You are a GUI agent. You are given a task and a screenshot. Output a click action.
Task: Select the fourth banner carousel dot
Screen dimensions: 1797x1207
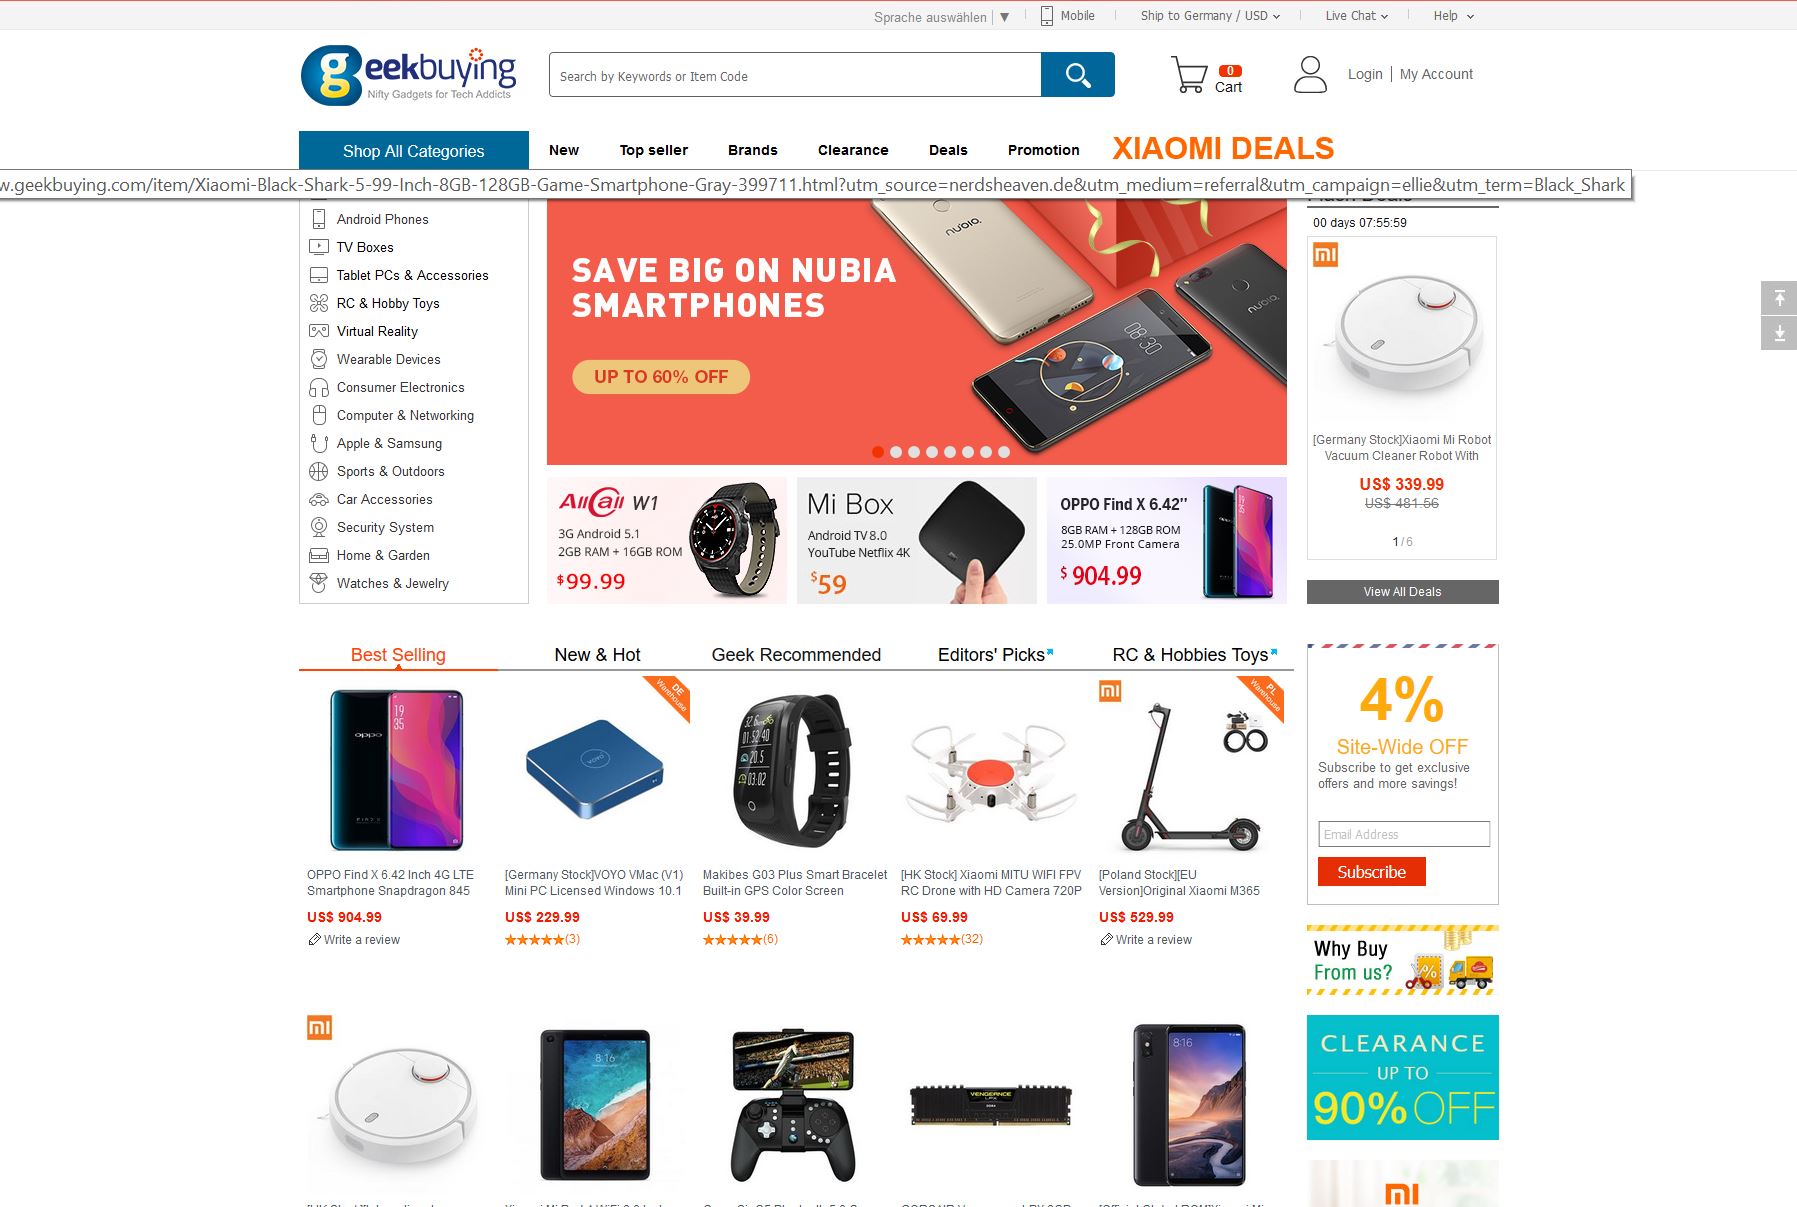point(932,452)
